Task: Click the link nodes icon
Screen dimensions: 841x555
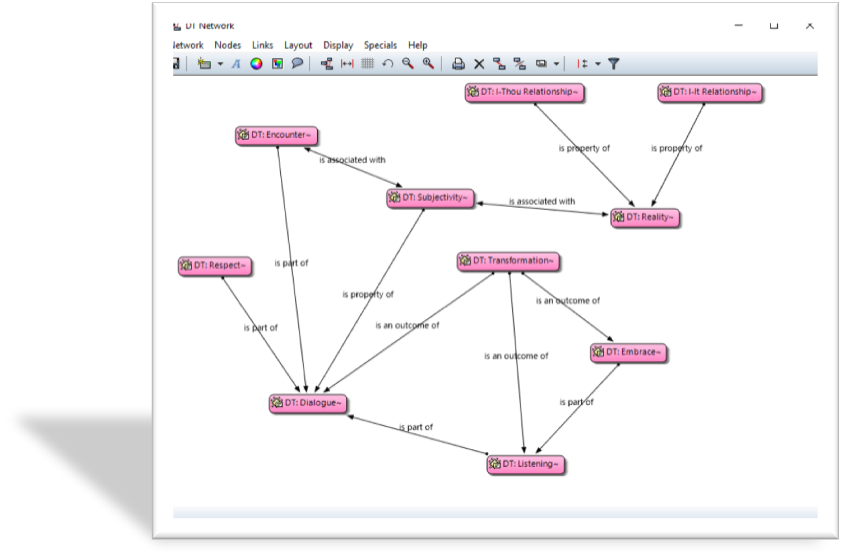Action: 499,64
